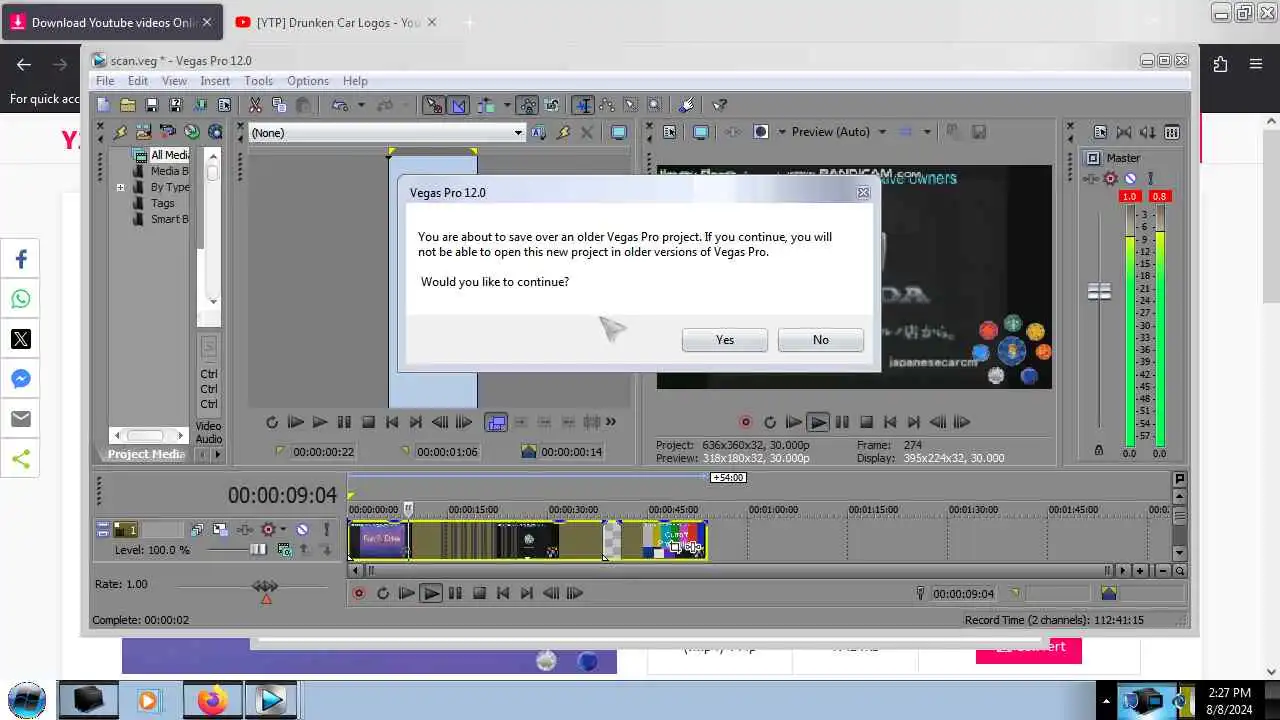Open the Auto Ripple mode dropdown arrow
1280x720 pixels.
click(507, 105)
